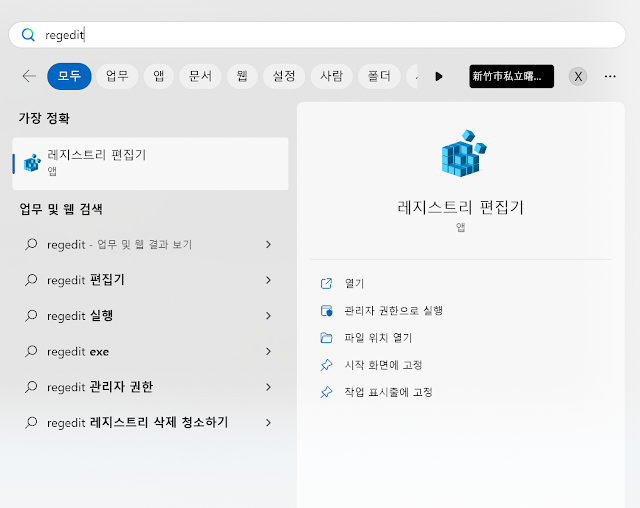The width and height of the screenshot is (640, 508).
Task: Show more filters with the play arrow
Action: click(x=439, y=76)
